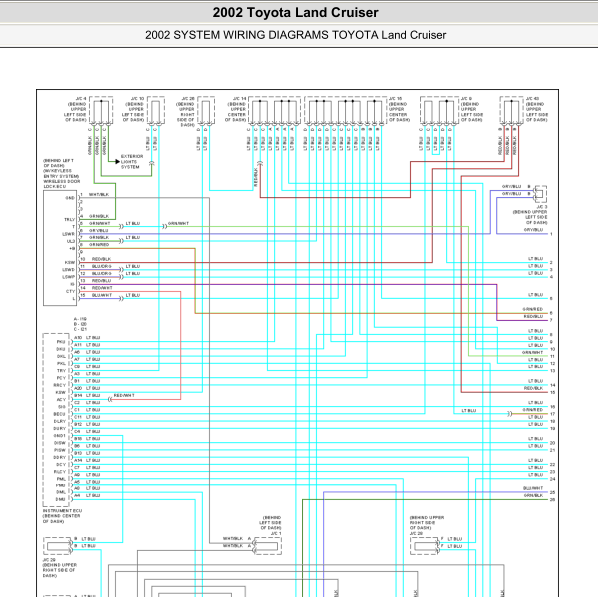Click the "RED/BLU" wire label at pin 13
The image size is (598, 597).
101,281
